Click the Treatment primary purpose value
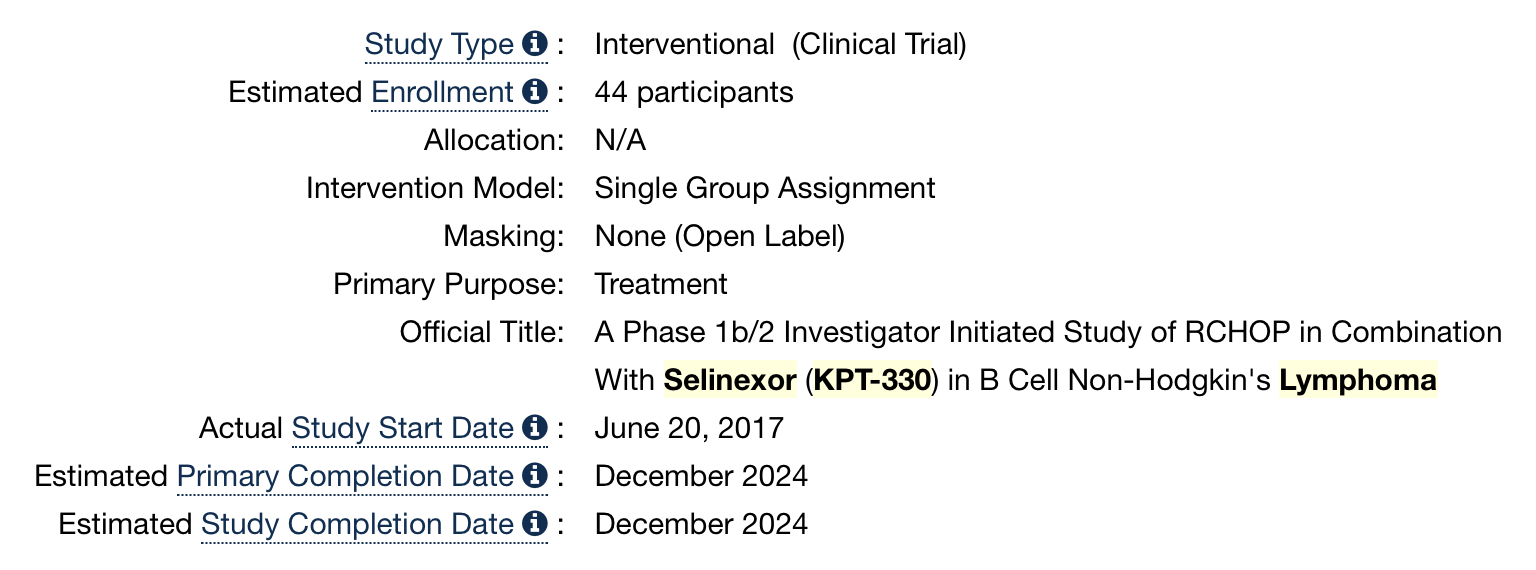Image resolution: width=1536 pixels, height=570 pixels. tap(661, 284)
